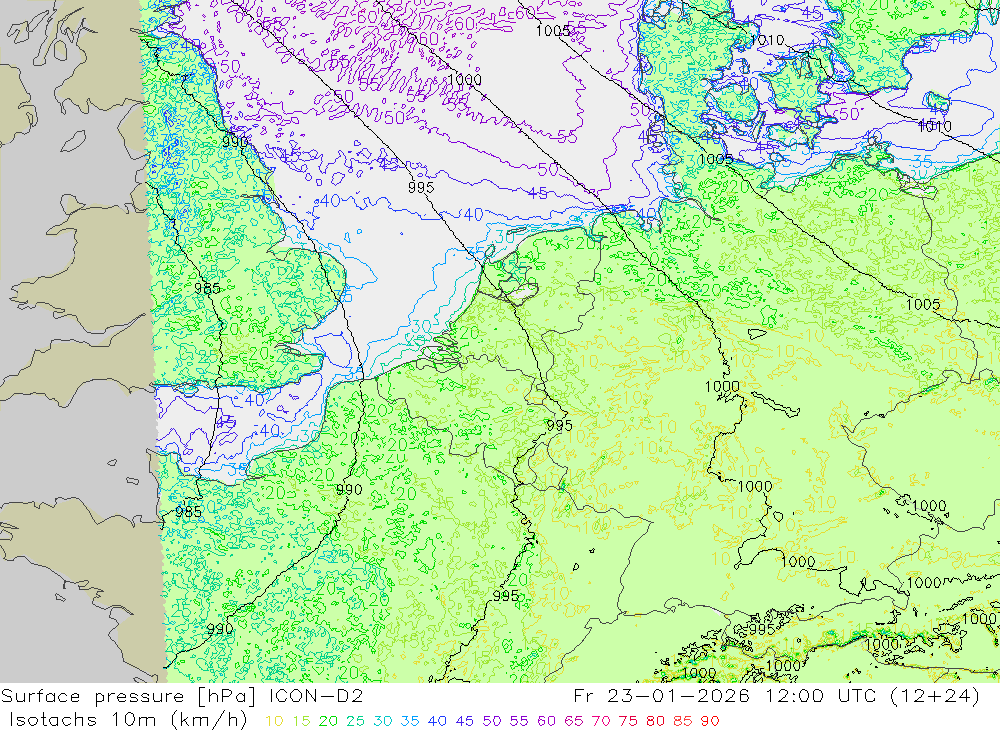Click the 45 value in the isotach legend

tap(464, 721)
